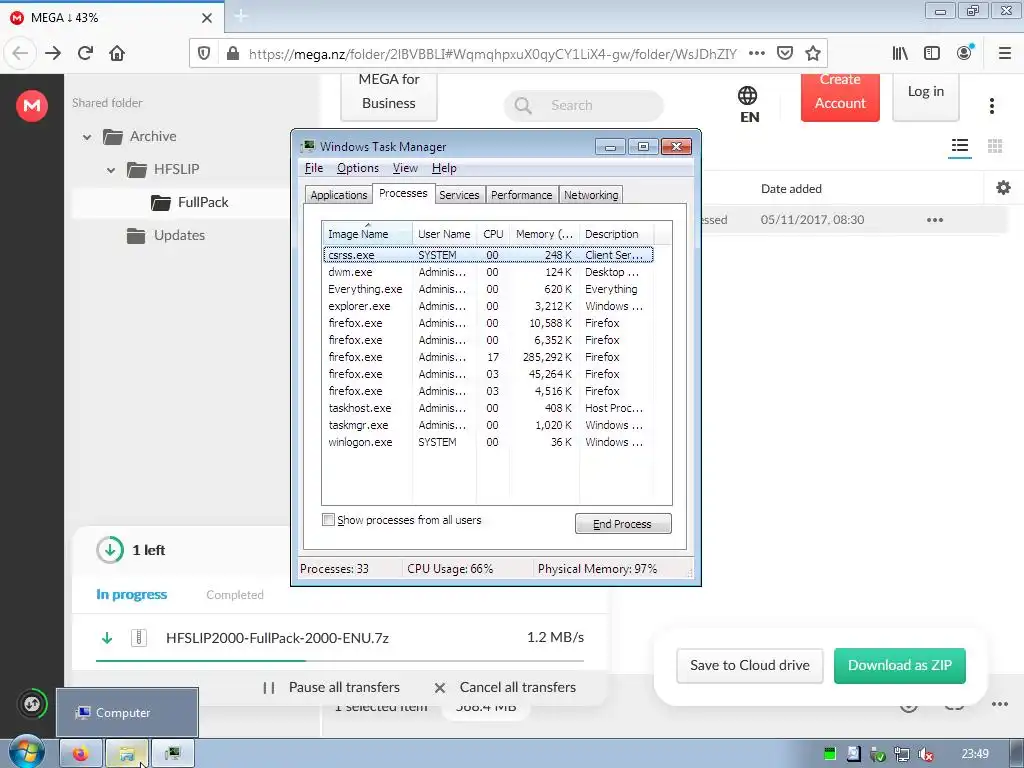The image size is (1024, 768).
Task: Open Task Manager View menu
Action: [405, 168]
